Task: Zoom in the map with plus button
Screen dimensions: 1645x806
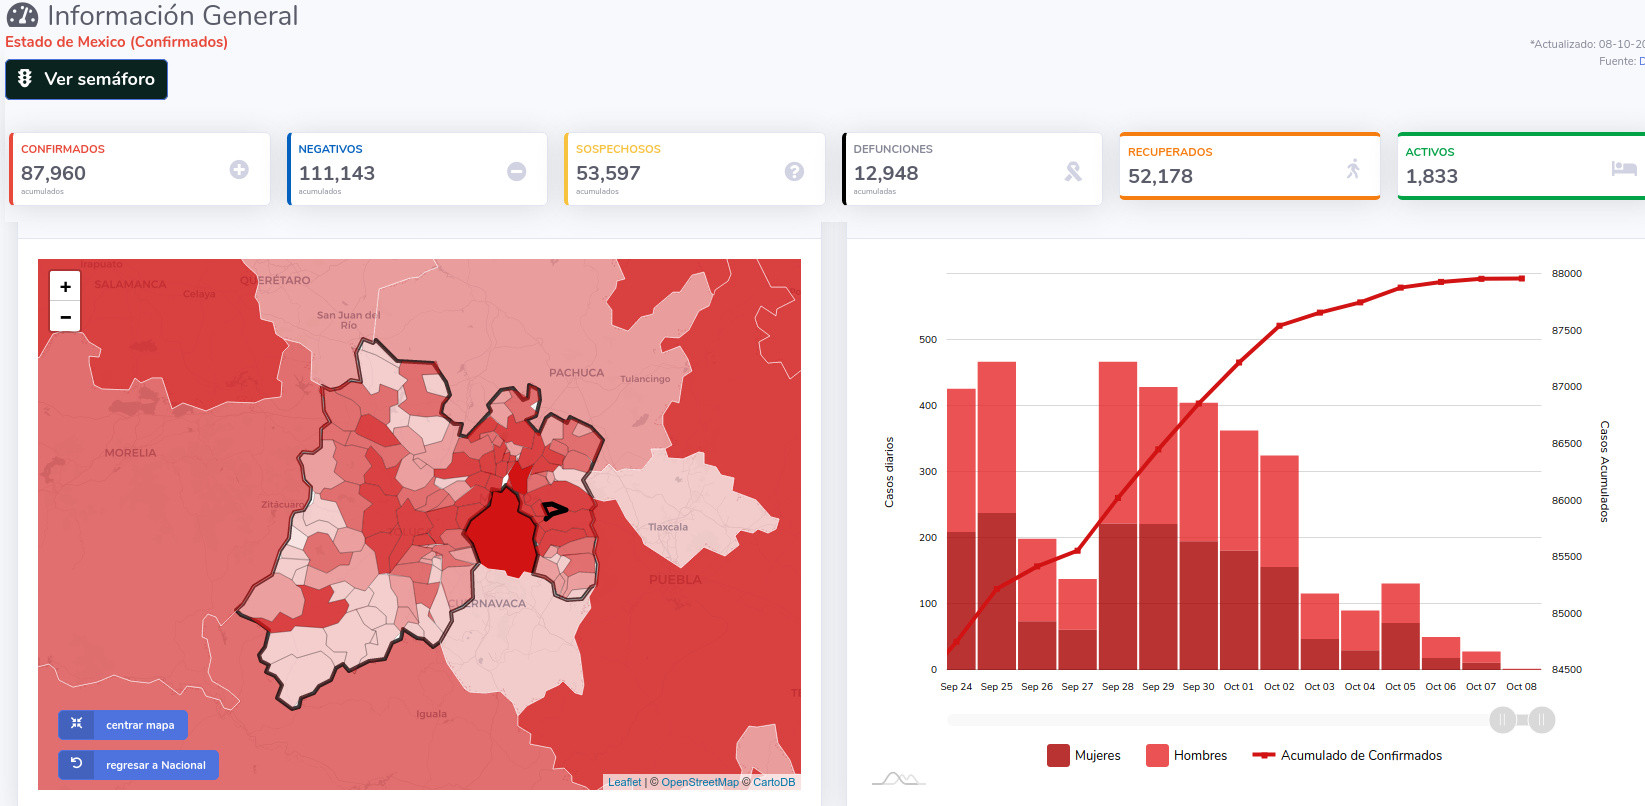Action: tap(65, 286)
